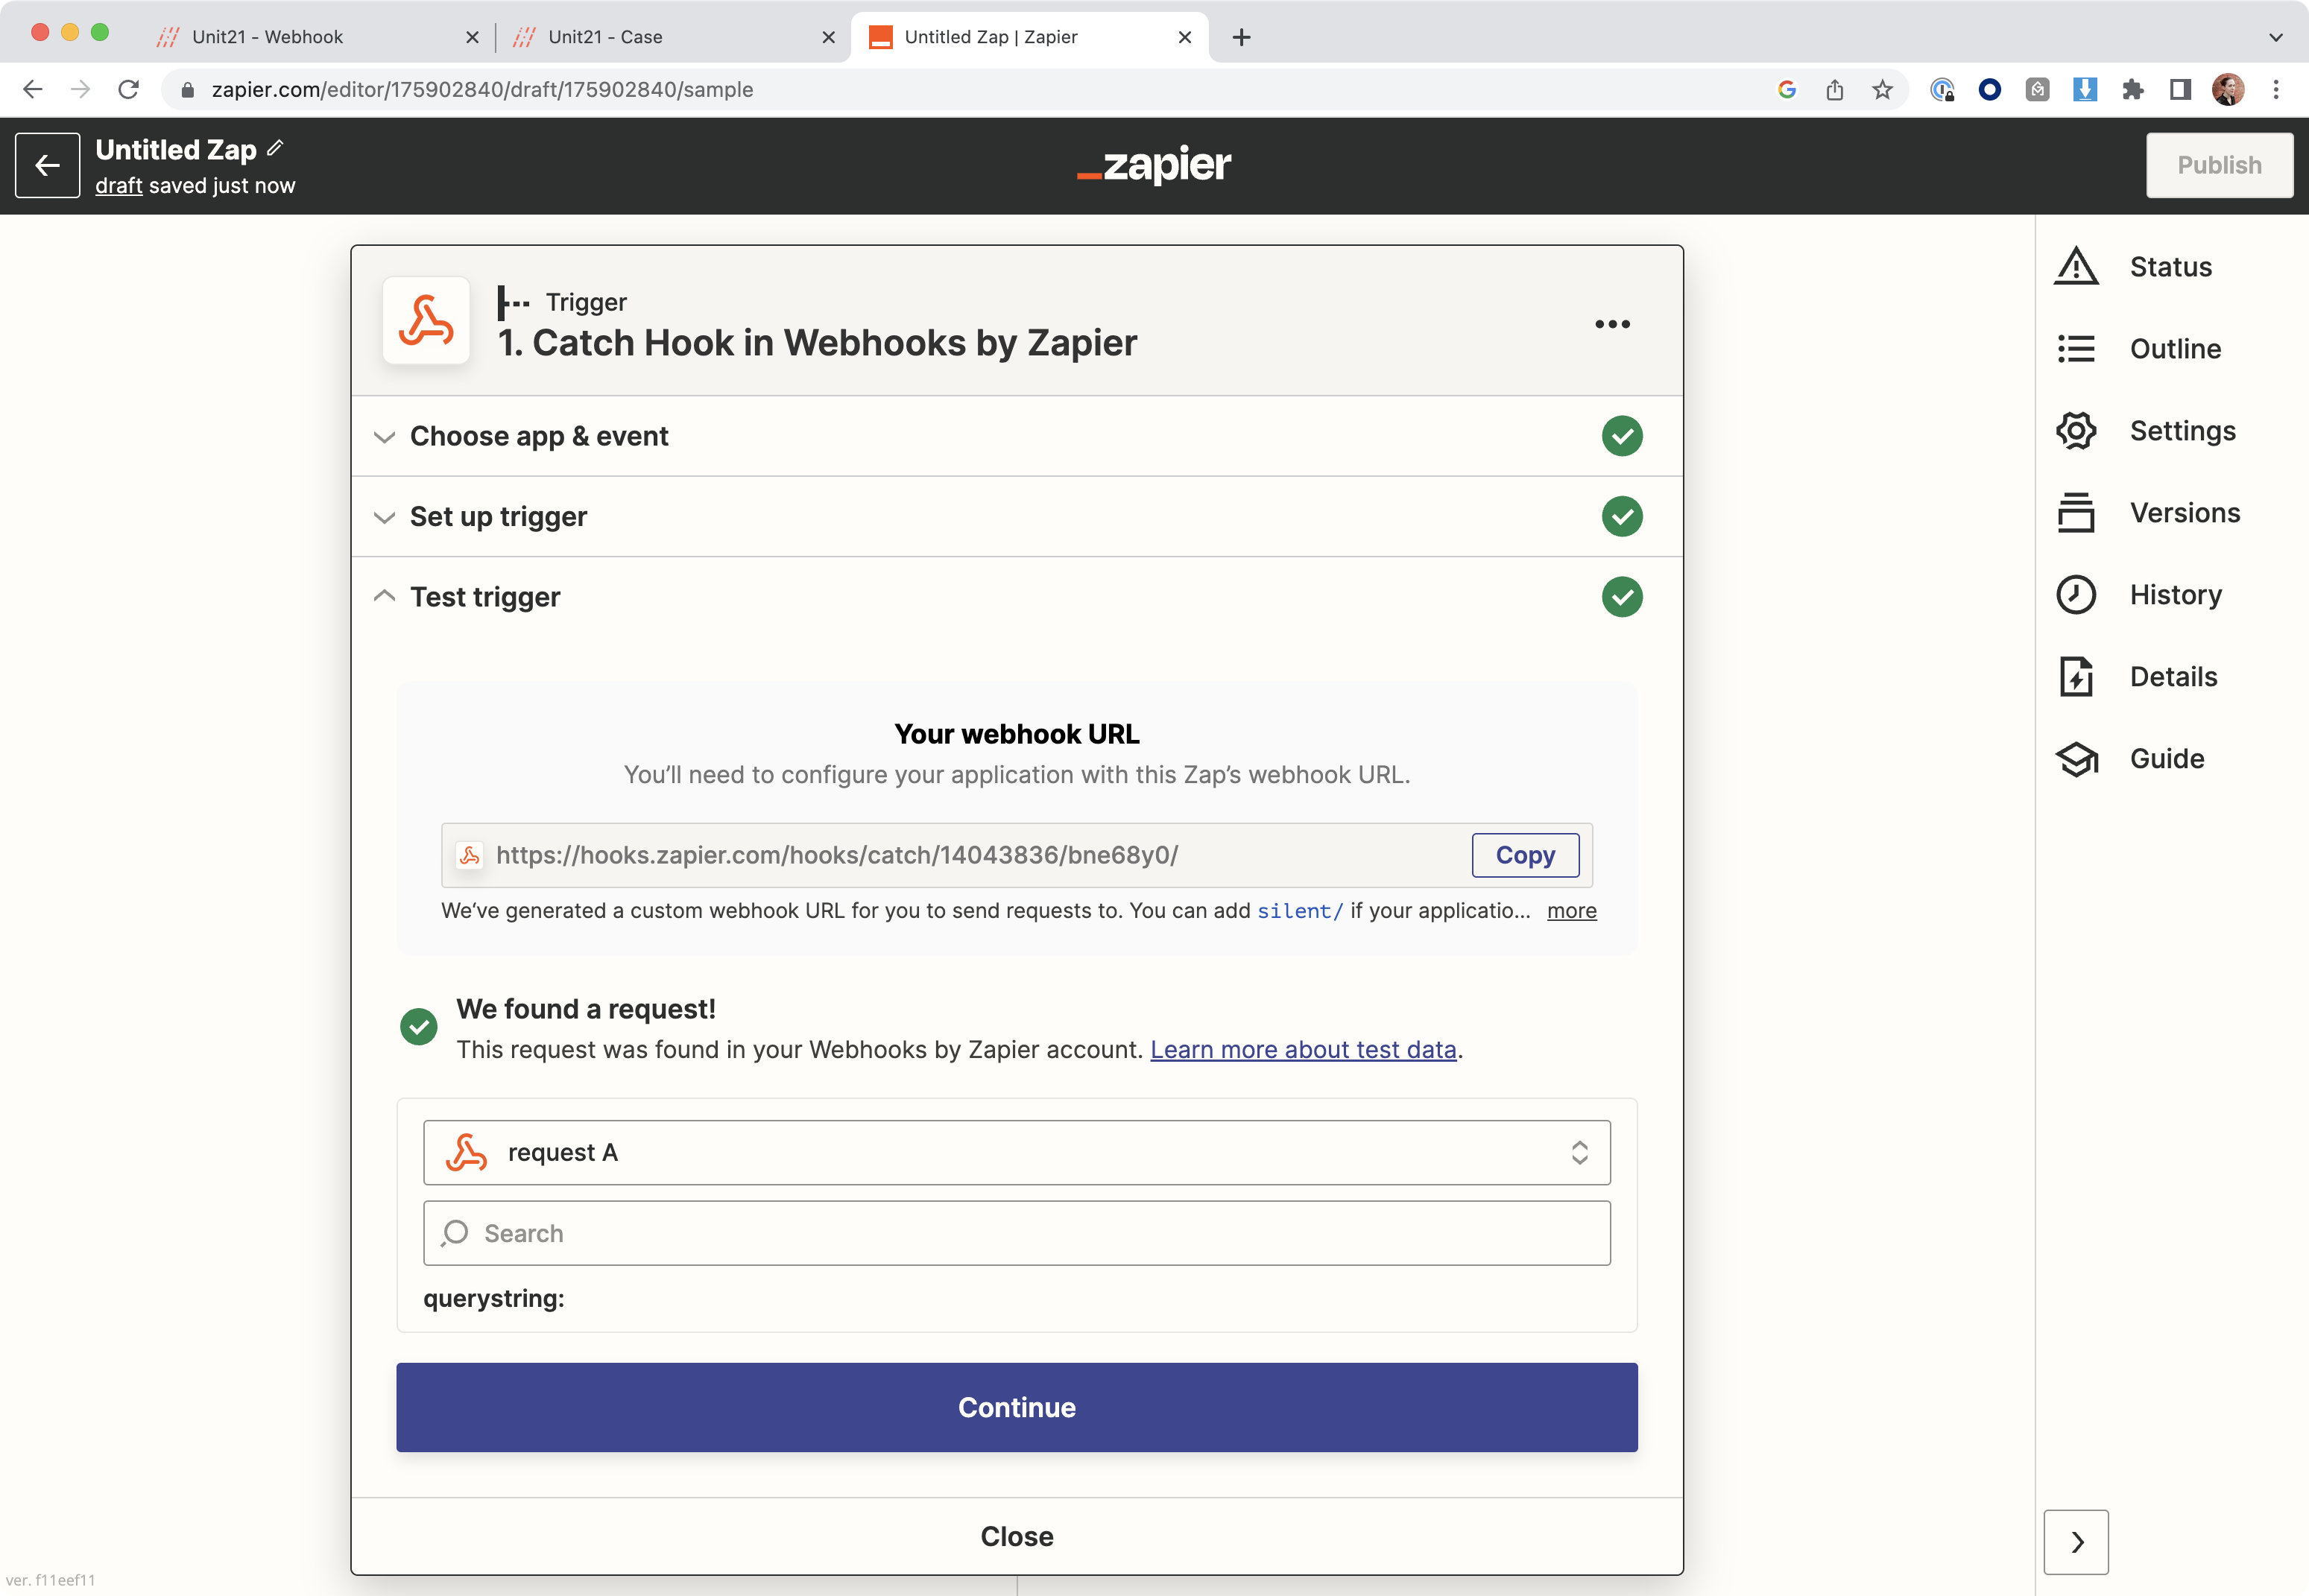
Task: Open the request A dropdown
Action: (x=1016, y=1153)
